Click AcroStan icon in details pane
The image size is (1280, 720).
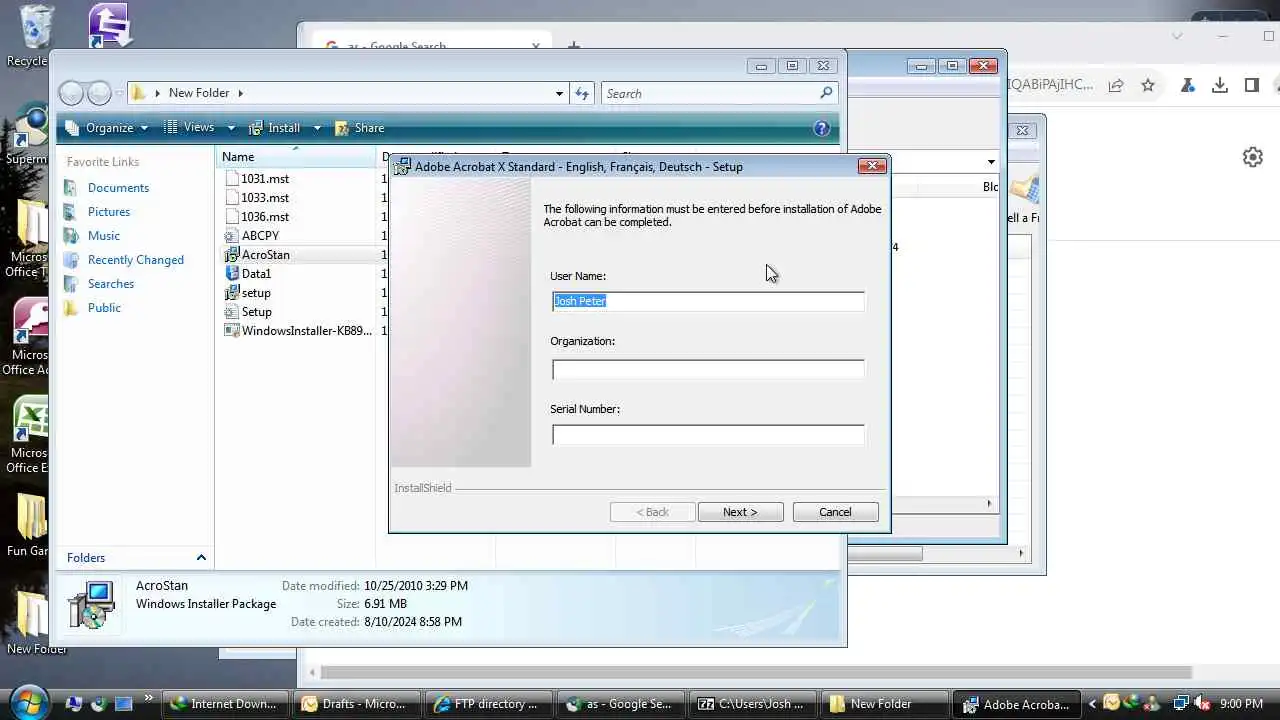(x=92, y=605)
